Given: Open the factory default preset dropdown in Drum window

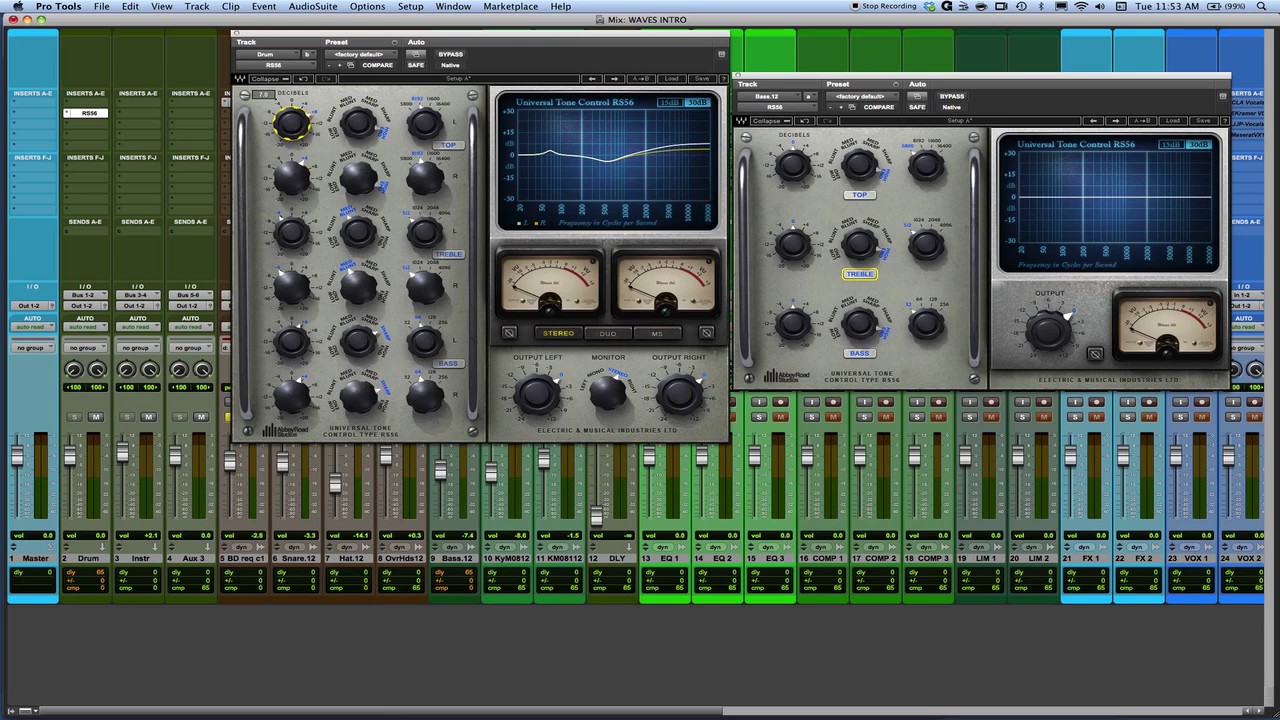Looking at the screenshot, I should (361, 54).
